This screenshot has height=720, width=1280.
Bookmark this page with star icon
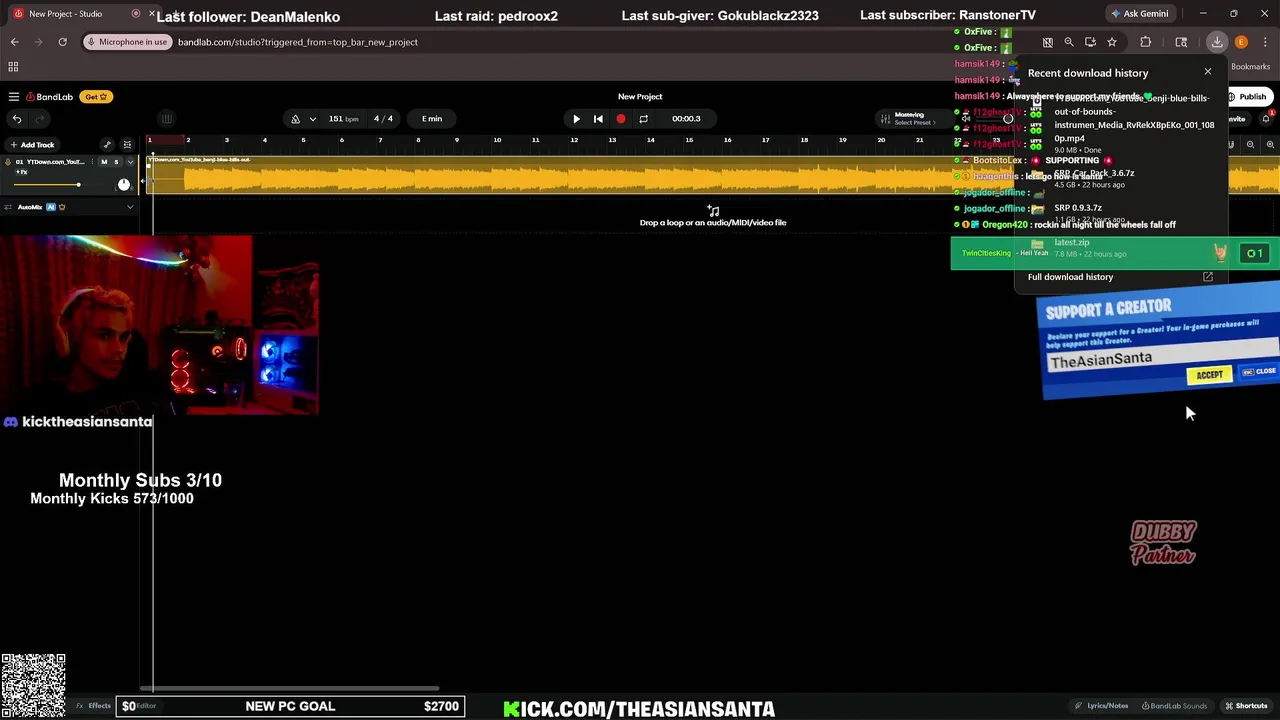coord(1112,42)
